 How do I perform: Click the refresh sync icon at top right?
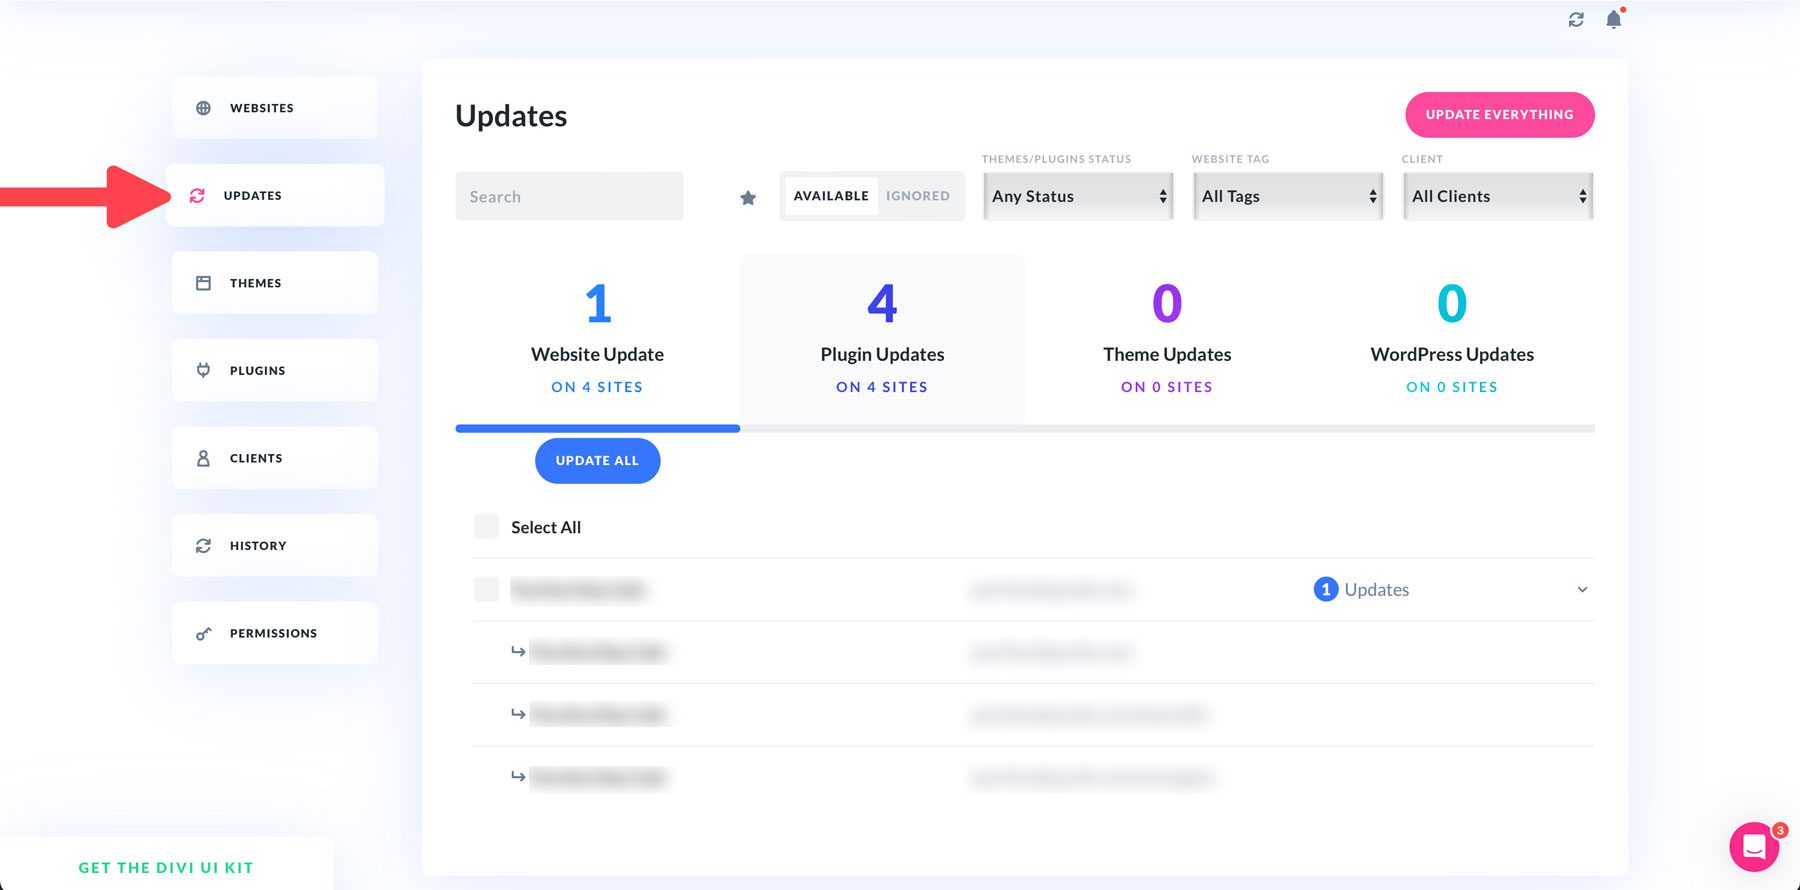[x=1576, y=19]
